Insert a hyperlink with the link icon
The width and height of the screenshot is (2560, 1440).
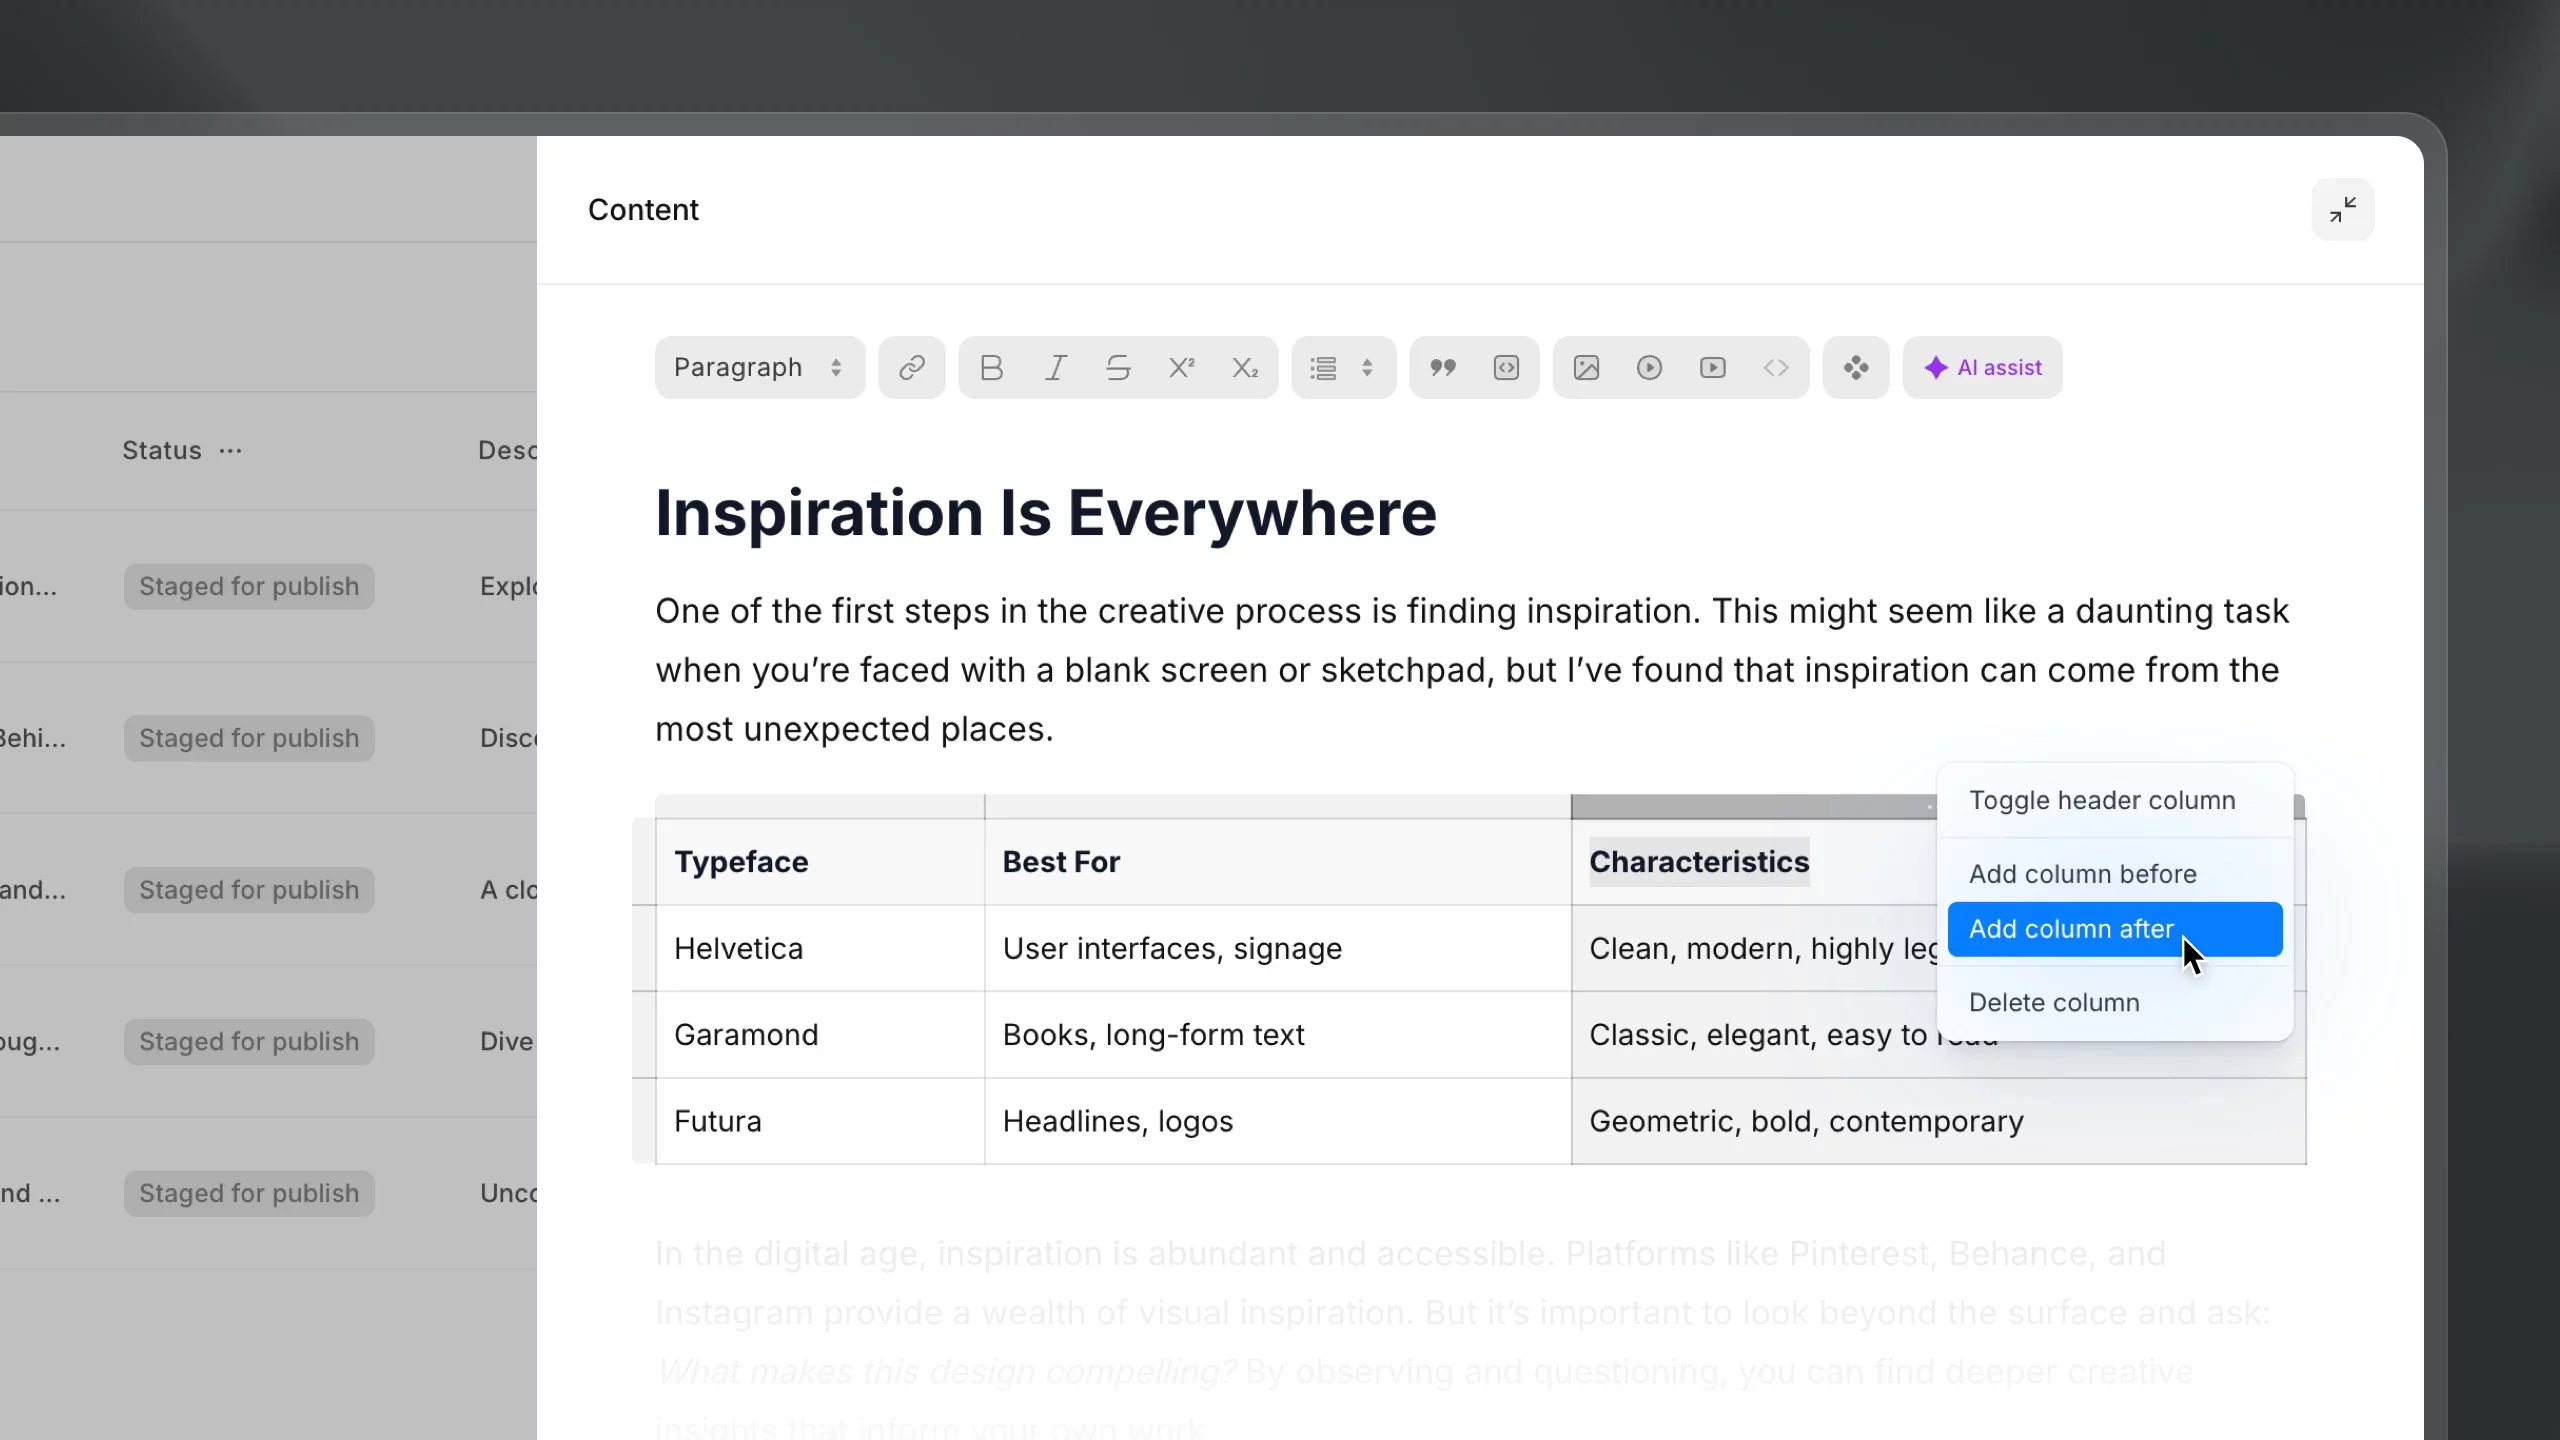[911, 367]
